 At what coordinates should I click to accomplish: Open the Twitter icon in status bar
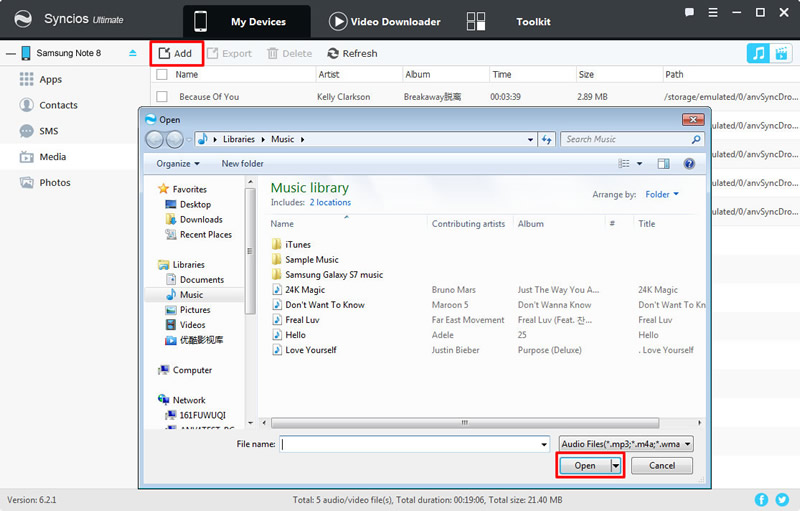click(x=782, y=500)
